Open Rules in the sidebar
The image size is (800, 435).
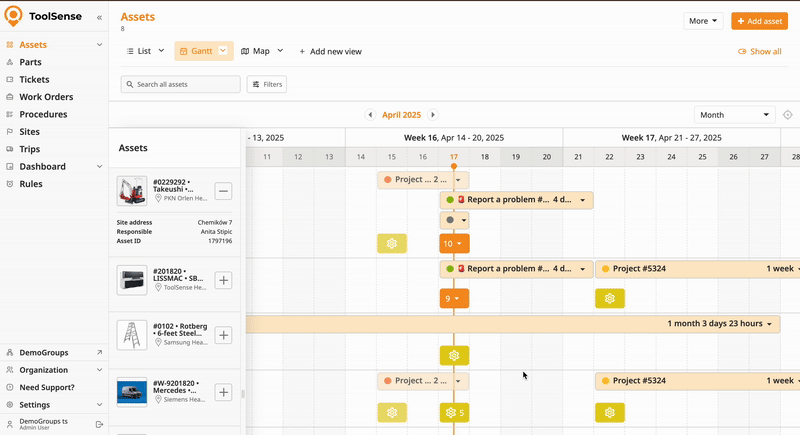(31, 184)
